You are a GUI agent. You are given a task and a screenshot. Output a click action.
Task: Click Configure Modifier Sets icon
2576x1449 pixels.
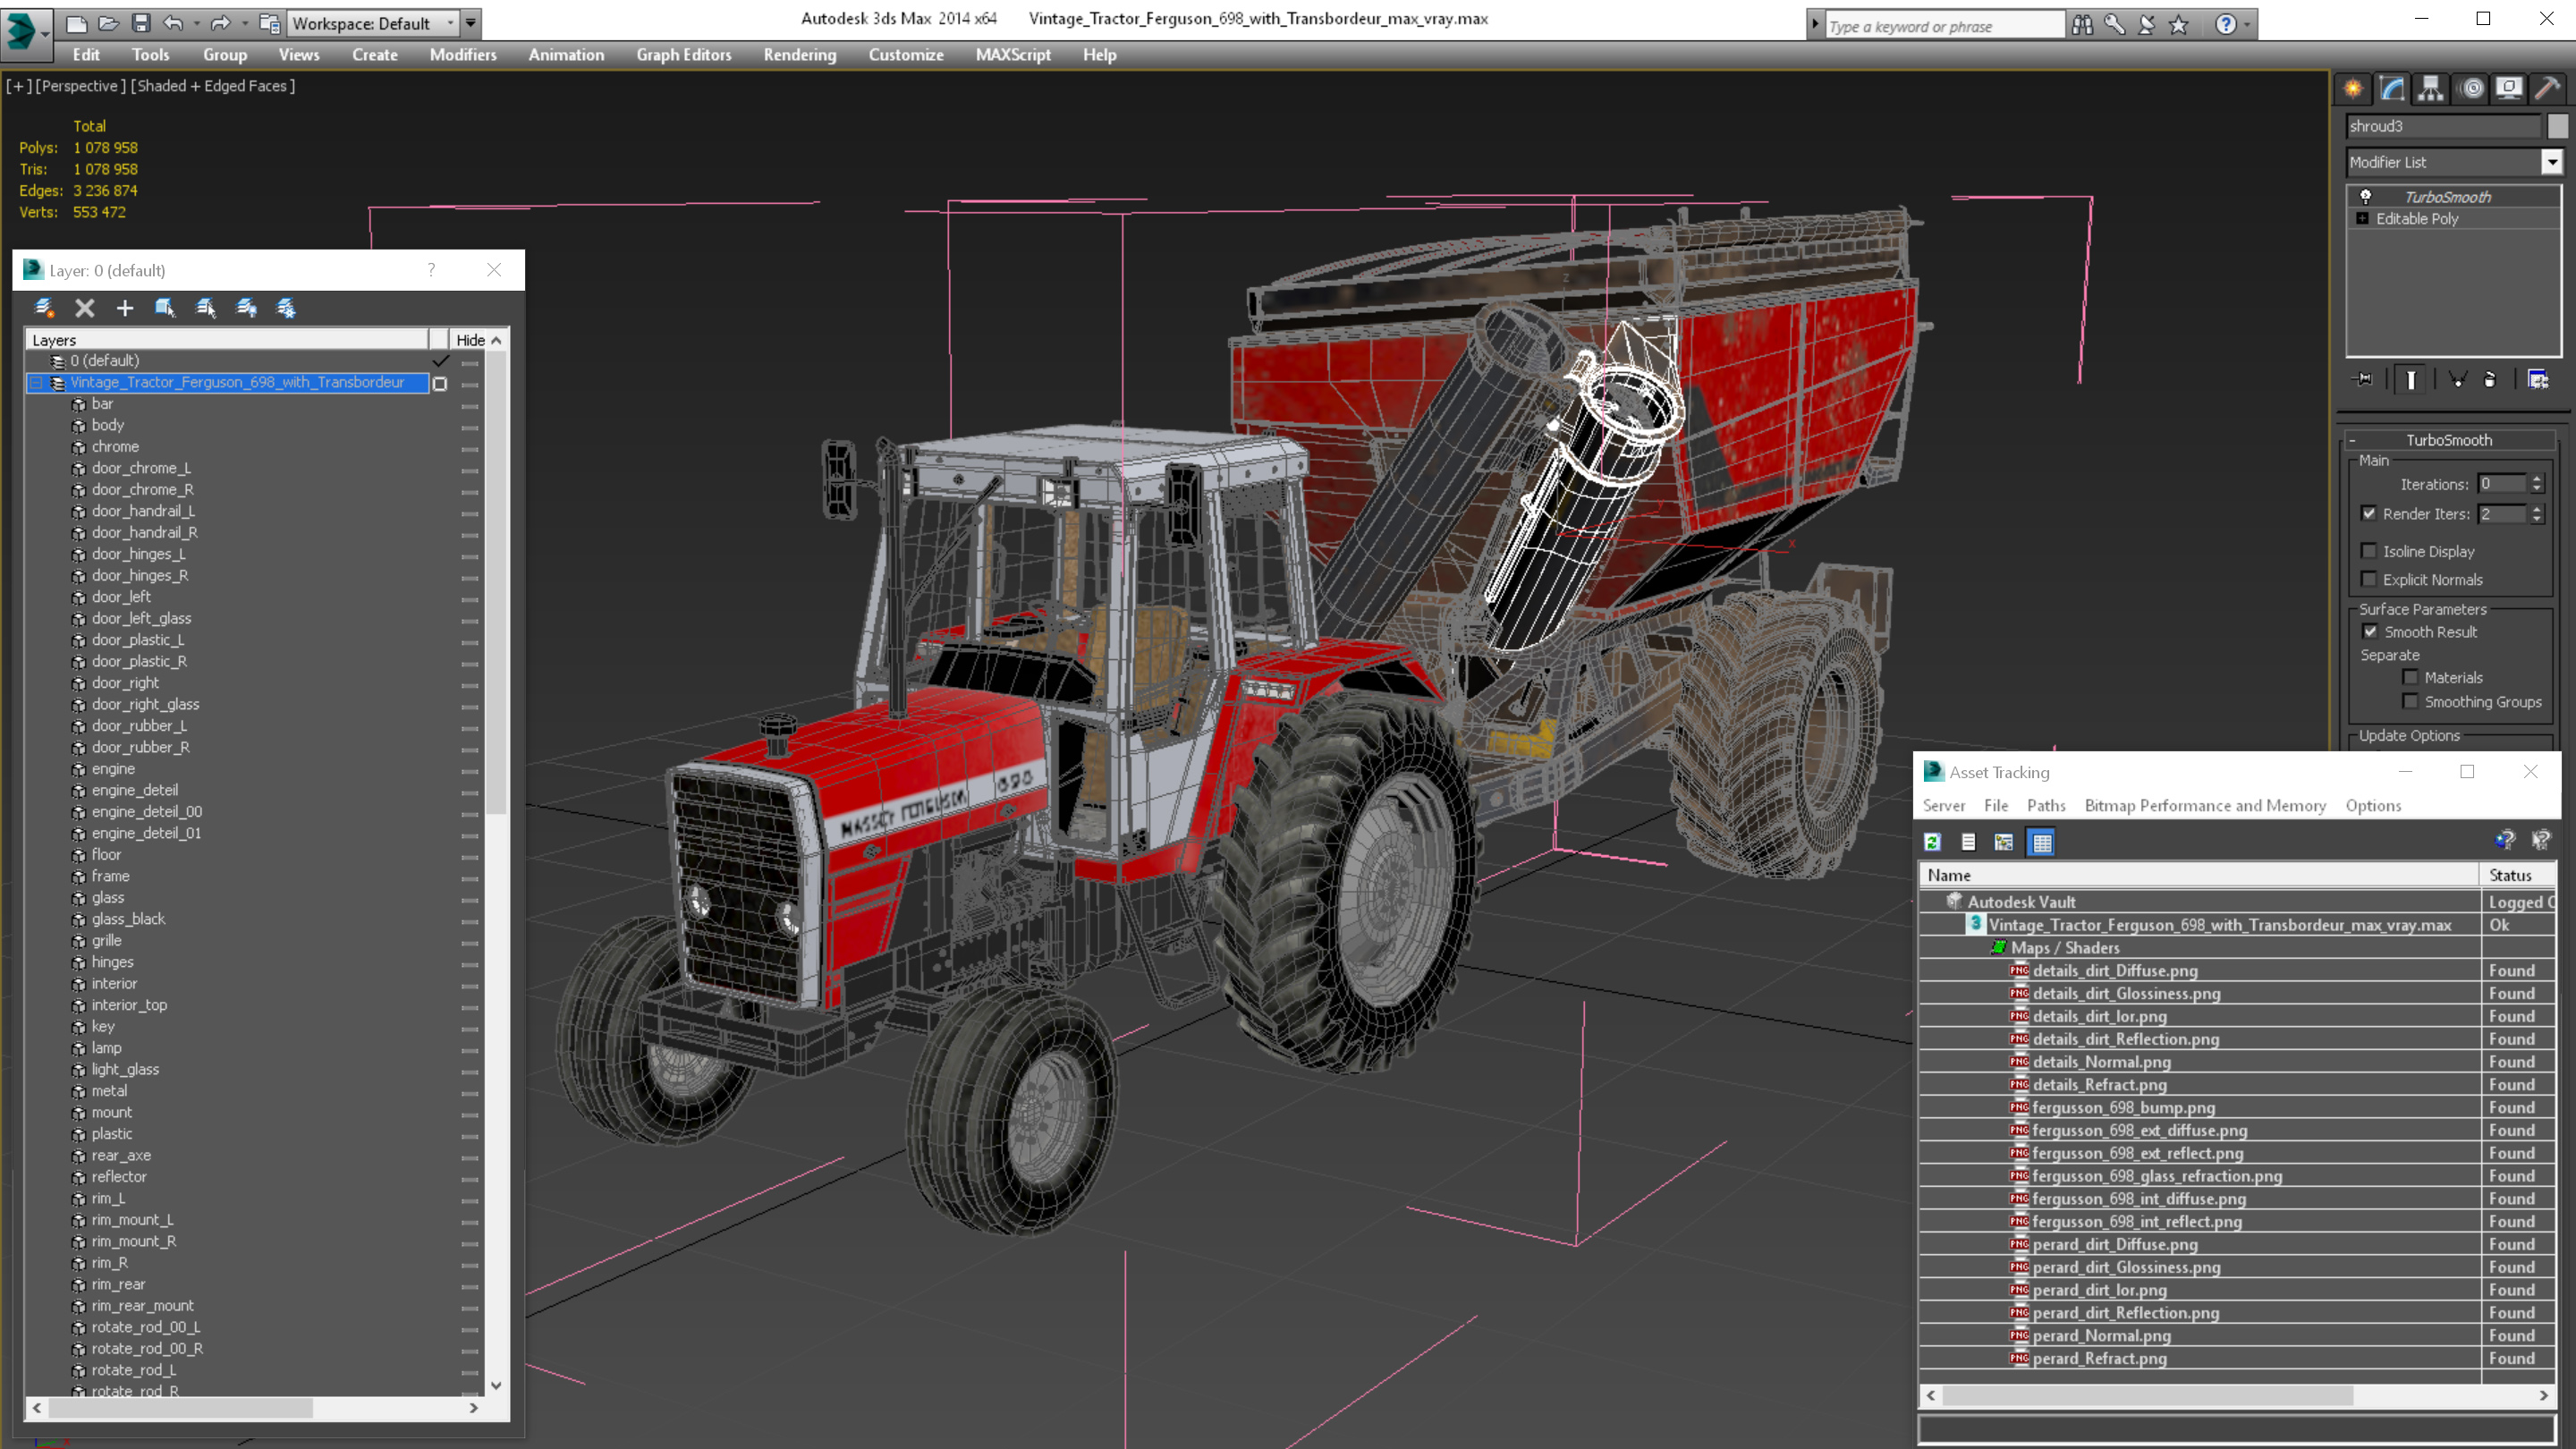tap(2538, 379)
